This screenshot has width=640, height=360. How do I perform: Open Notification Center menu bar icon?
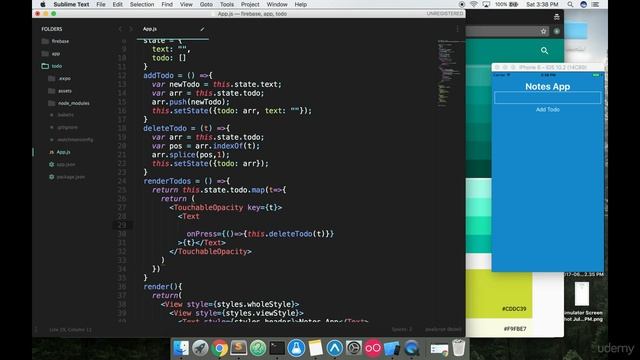tap(596, 4)
